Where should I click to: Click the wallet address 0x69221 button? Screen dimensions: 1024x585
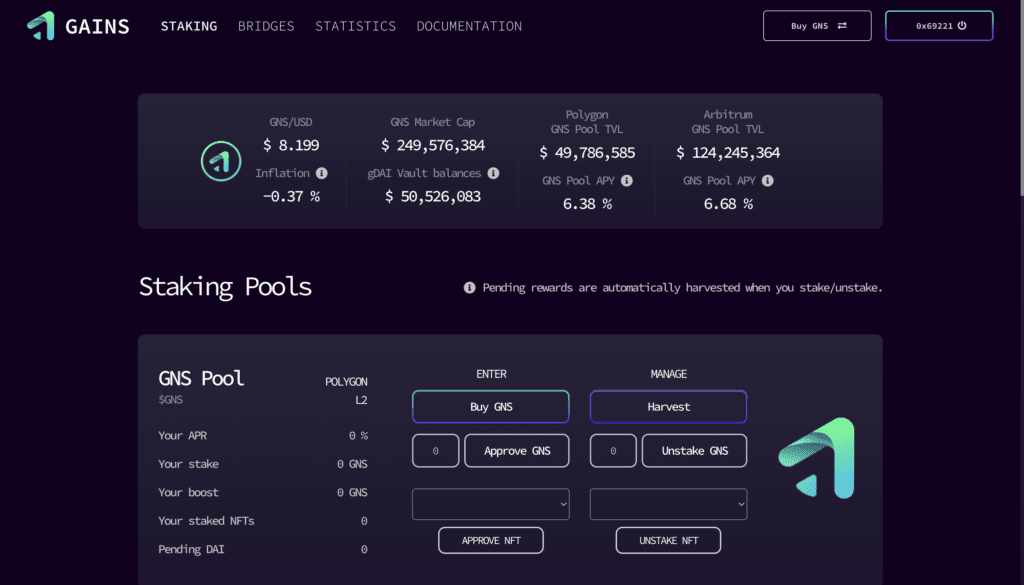939,25
